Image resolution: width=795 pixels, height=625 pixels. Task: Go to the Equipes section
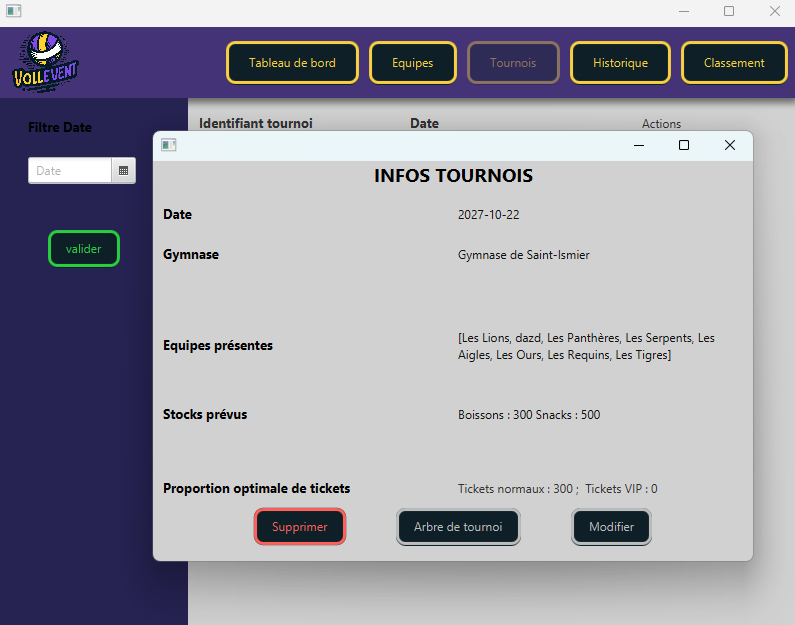(413, 63)
